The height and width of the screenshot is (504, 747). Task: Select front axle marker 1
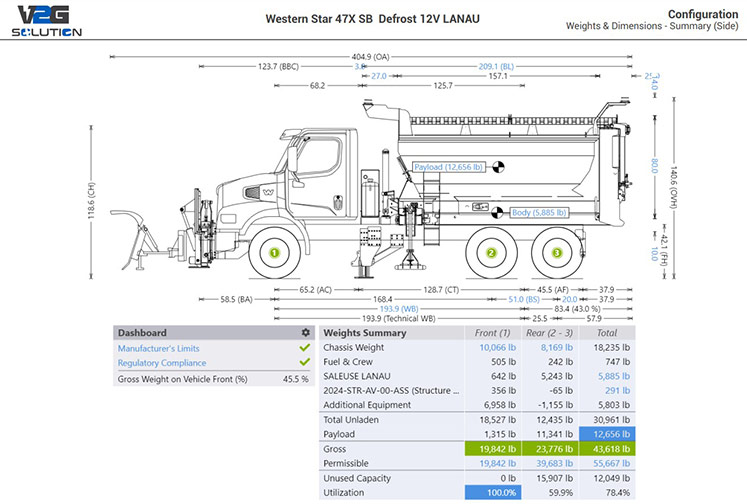(273, 254)
